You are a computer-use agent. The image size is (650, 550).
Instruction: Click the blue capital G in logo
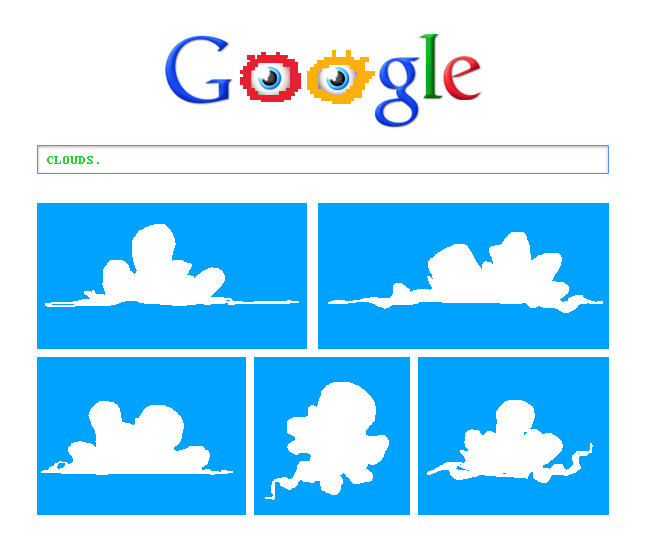click(x=198, y=69)
